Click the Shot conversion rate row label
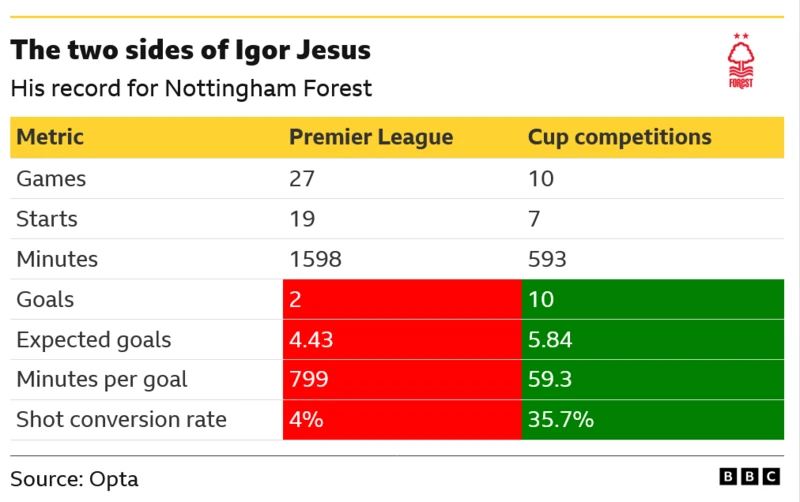 pos(121,419)
